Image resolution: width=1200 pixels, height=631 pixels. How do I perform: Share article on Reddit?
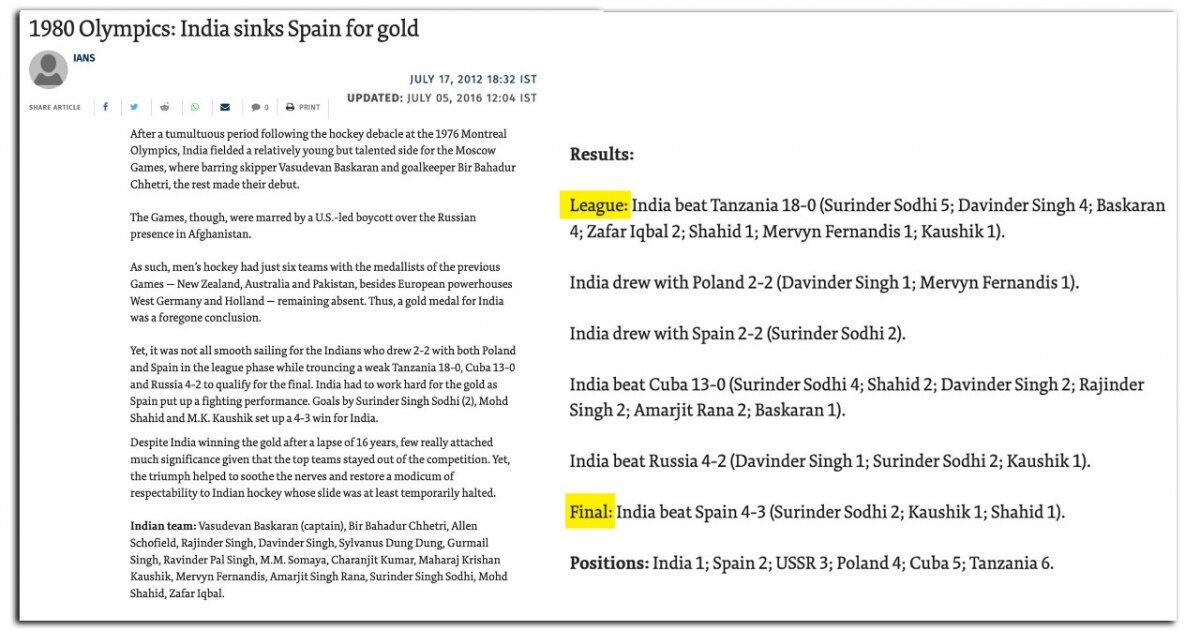pos(165,107)
